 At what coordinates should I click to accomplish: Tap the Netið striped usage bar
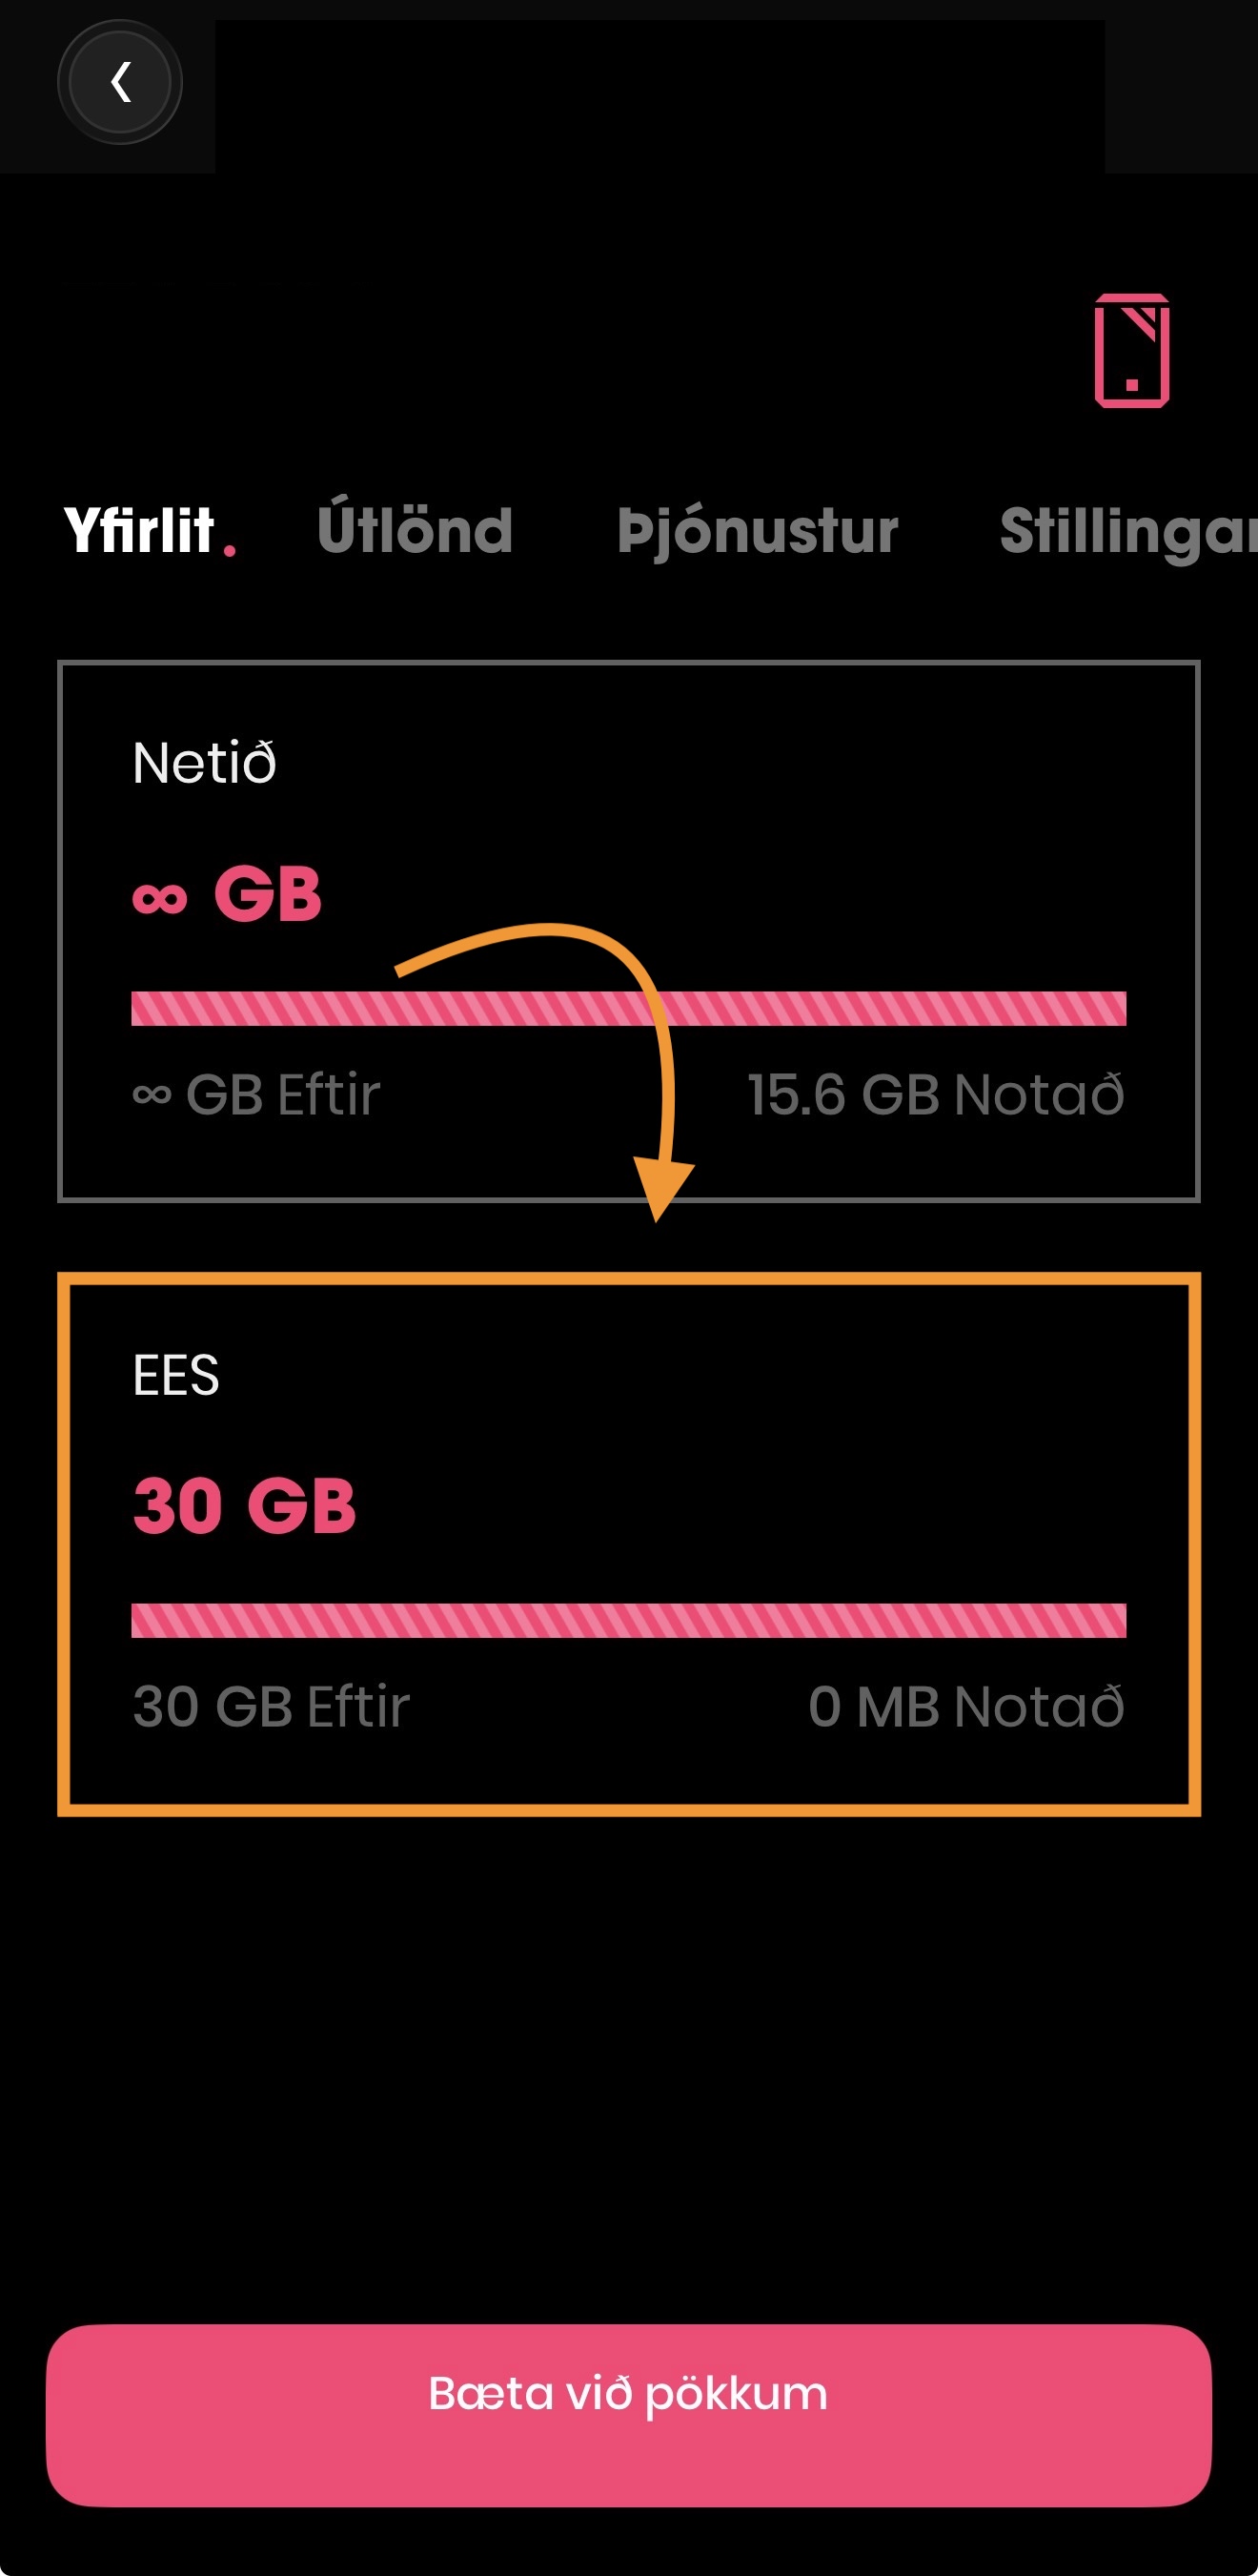tap(629, 1008)
